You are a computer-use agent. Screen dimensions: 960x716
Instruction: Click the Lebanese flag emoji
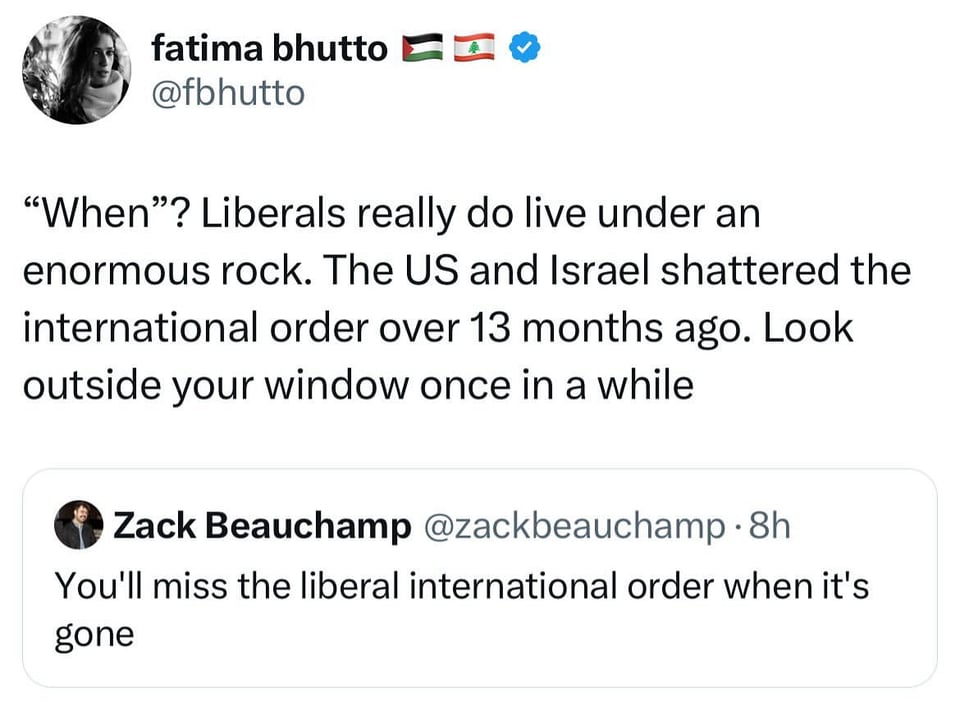click(x=476, y=47)
